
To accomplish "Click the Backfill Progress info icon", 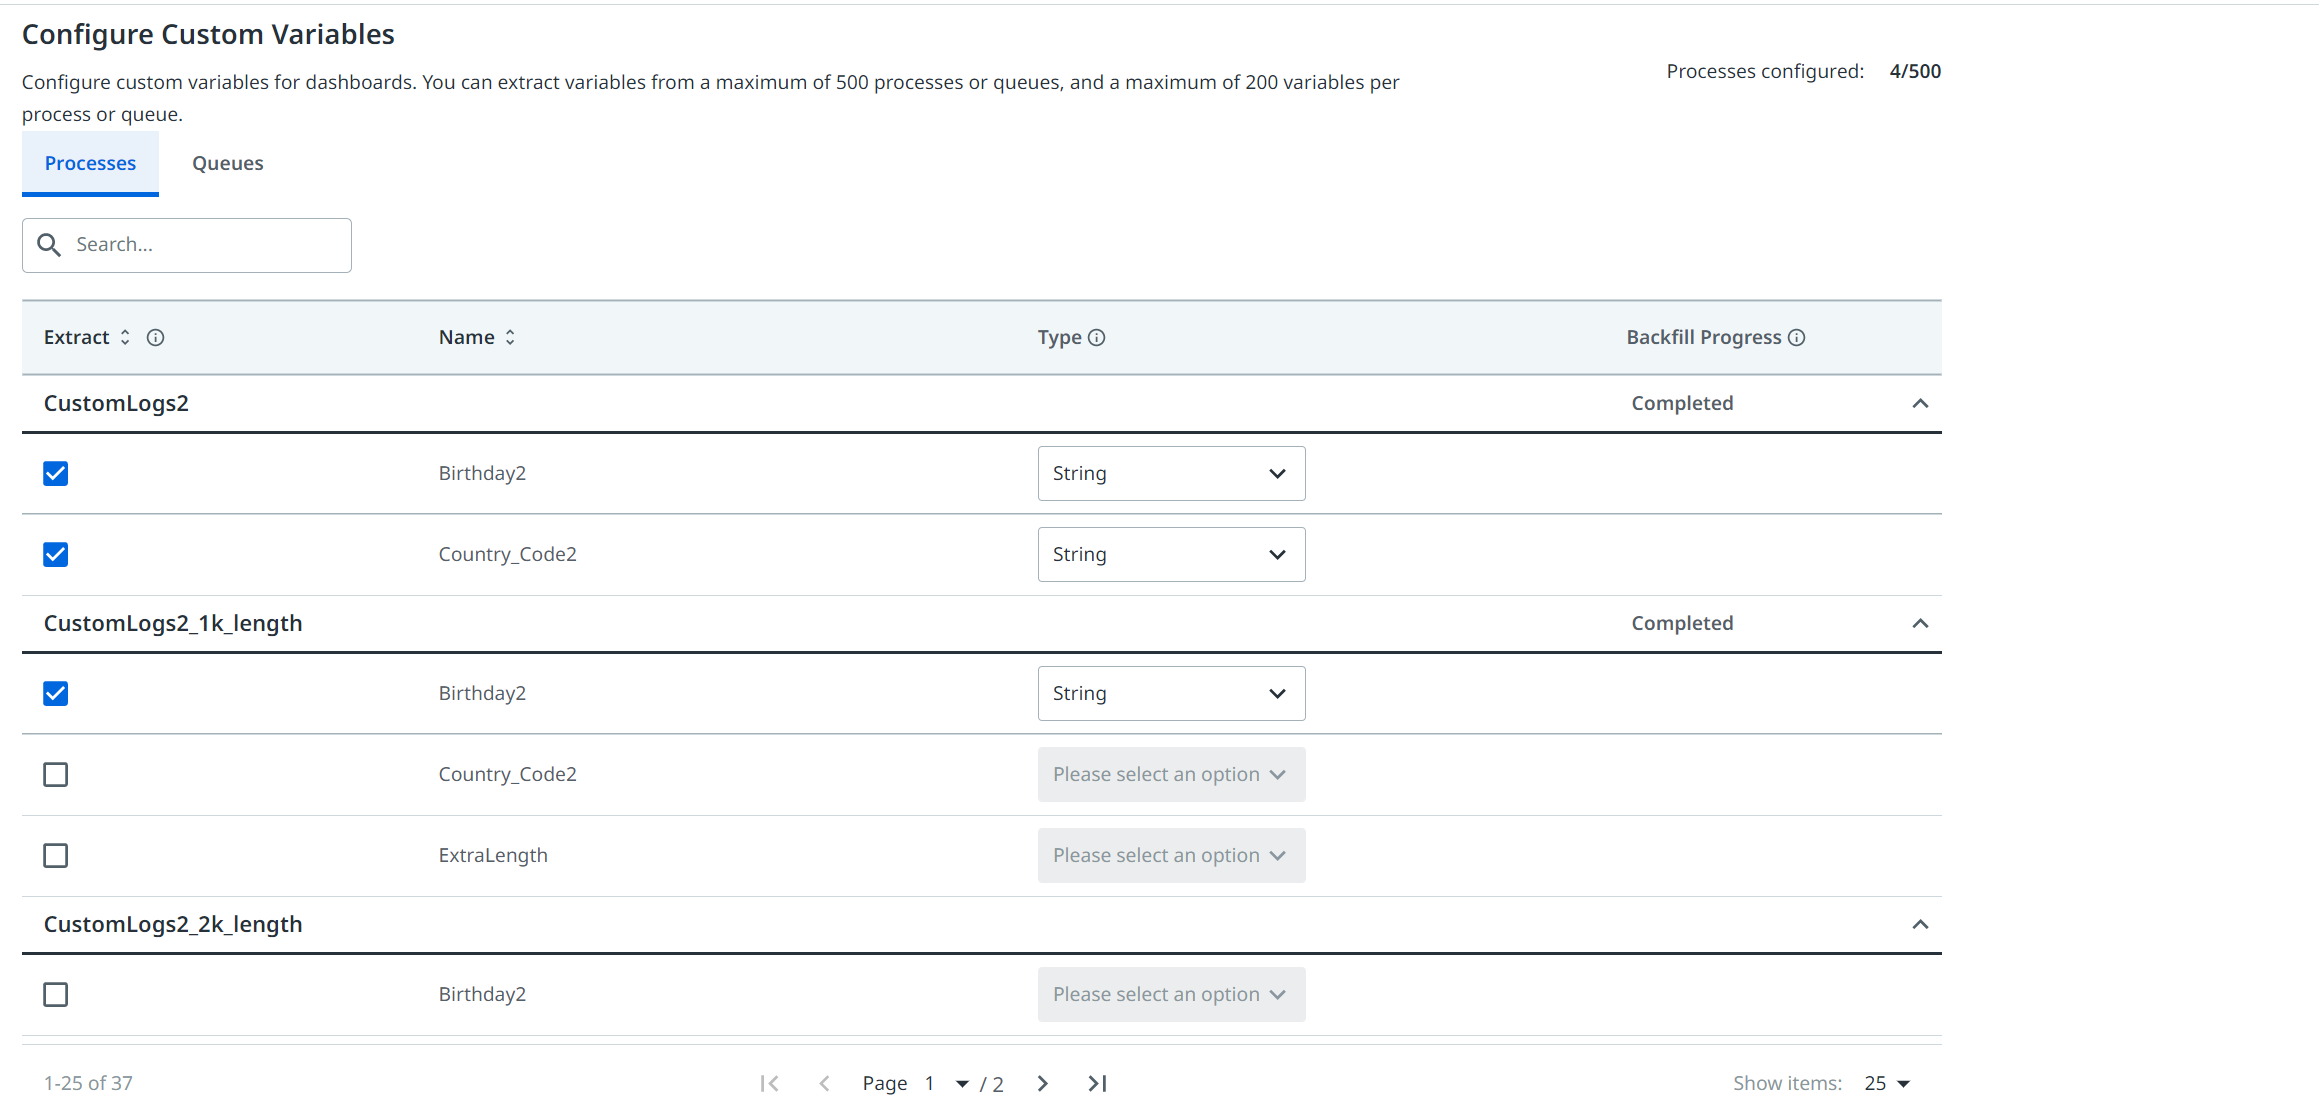I will click(x=1797, y=337).
